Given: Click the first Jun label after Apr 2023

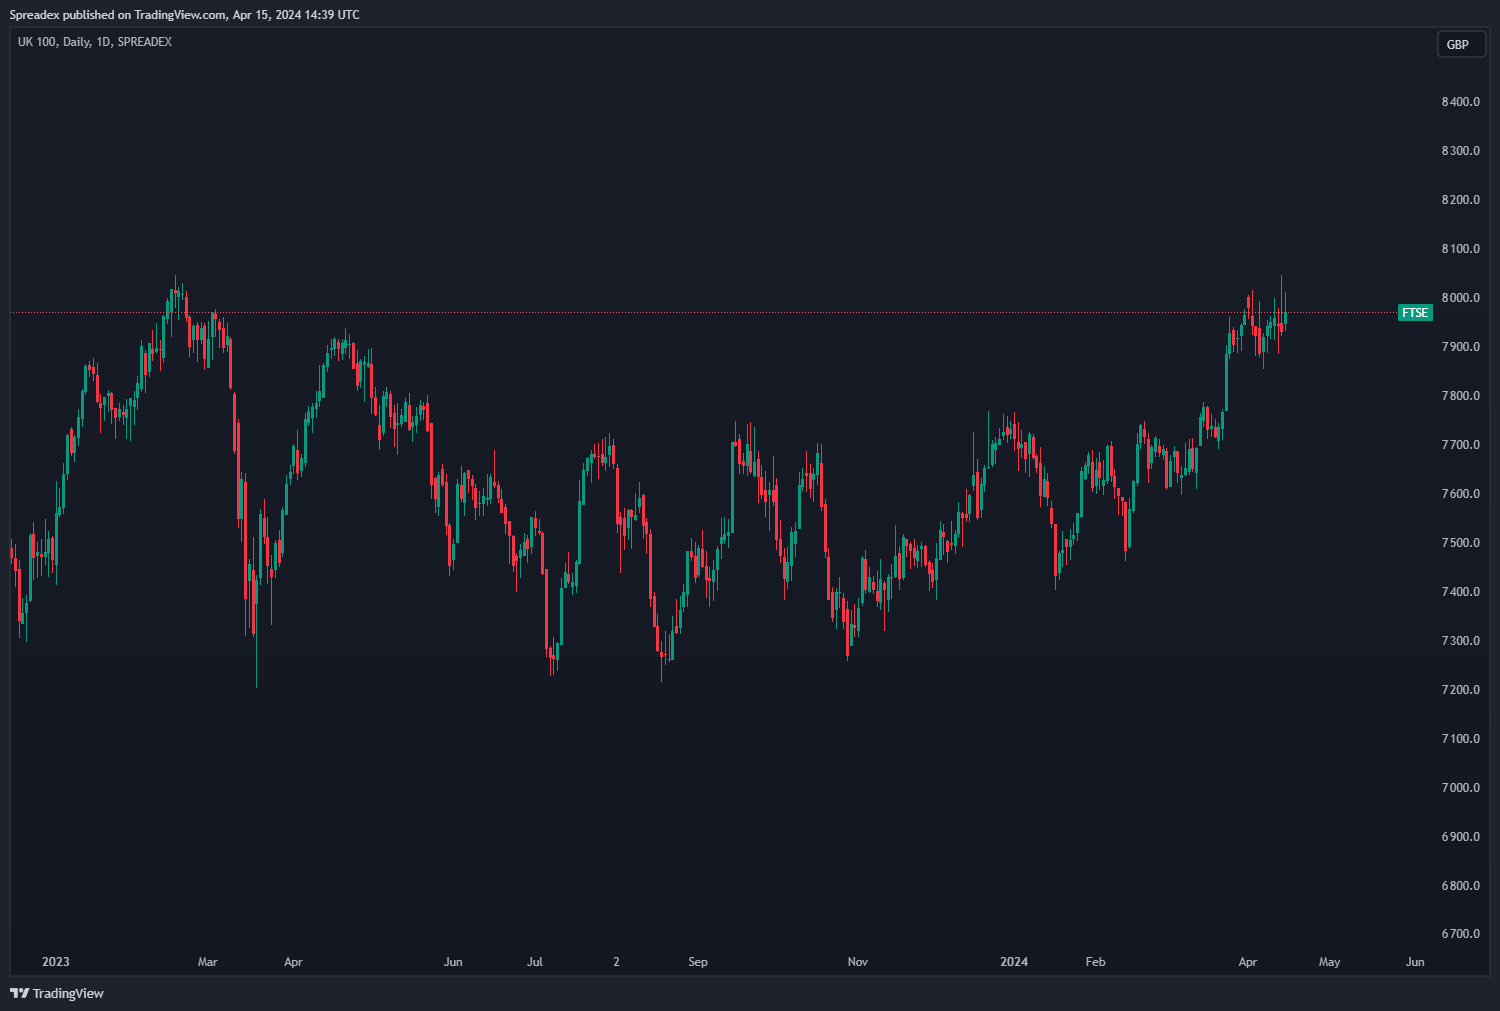Looking at the screenshot, I should 453,962.
